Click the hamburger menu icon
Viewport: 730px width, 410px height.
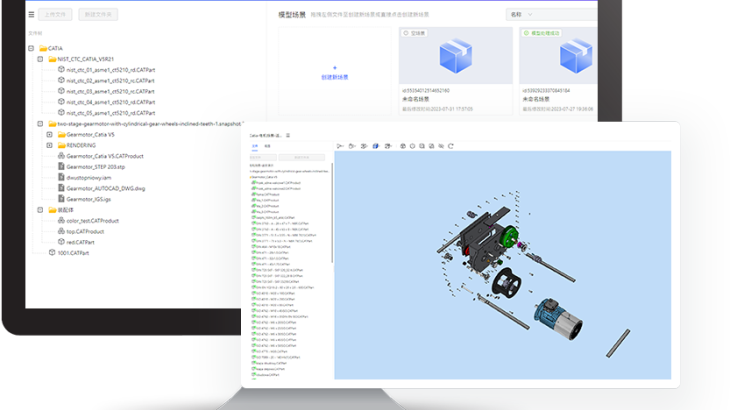pyautogui.click(x=31, y=15)
